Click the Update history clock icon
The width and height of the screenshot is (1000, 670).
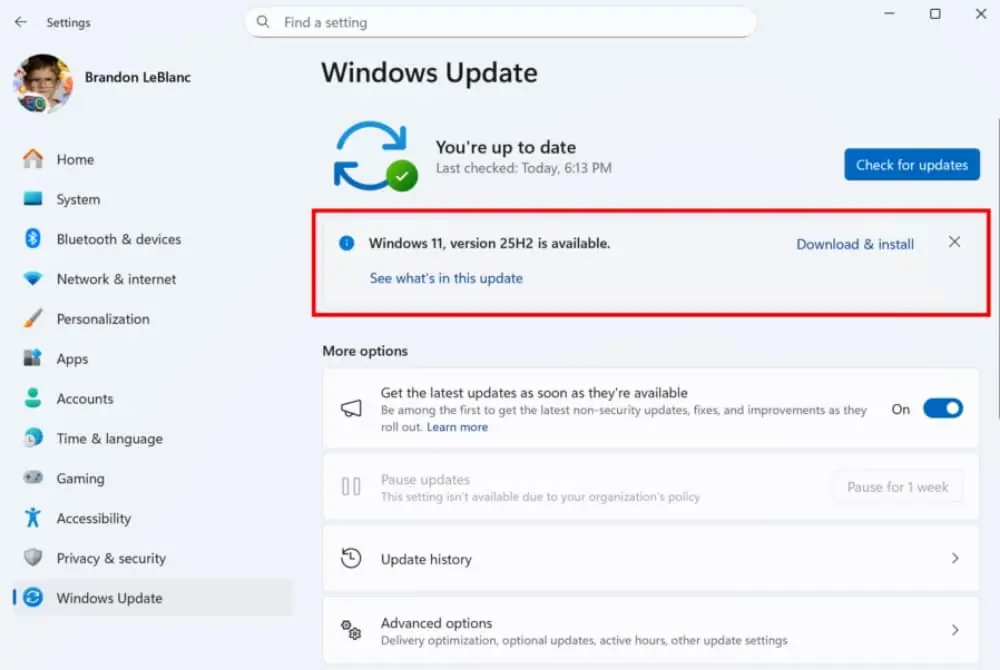(x=351, y=558)
